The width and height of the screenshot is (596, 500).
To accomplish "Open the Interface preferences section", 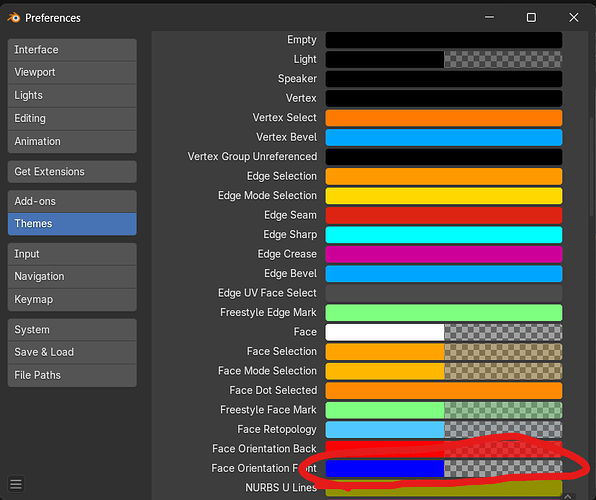I will (x=72, y=50).
